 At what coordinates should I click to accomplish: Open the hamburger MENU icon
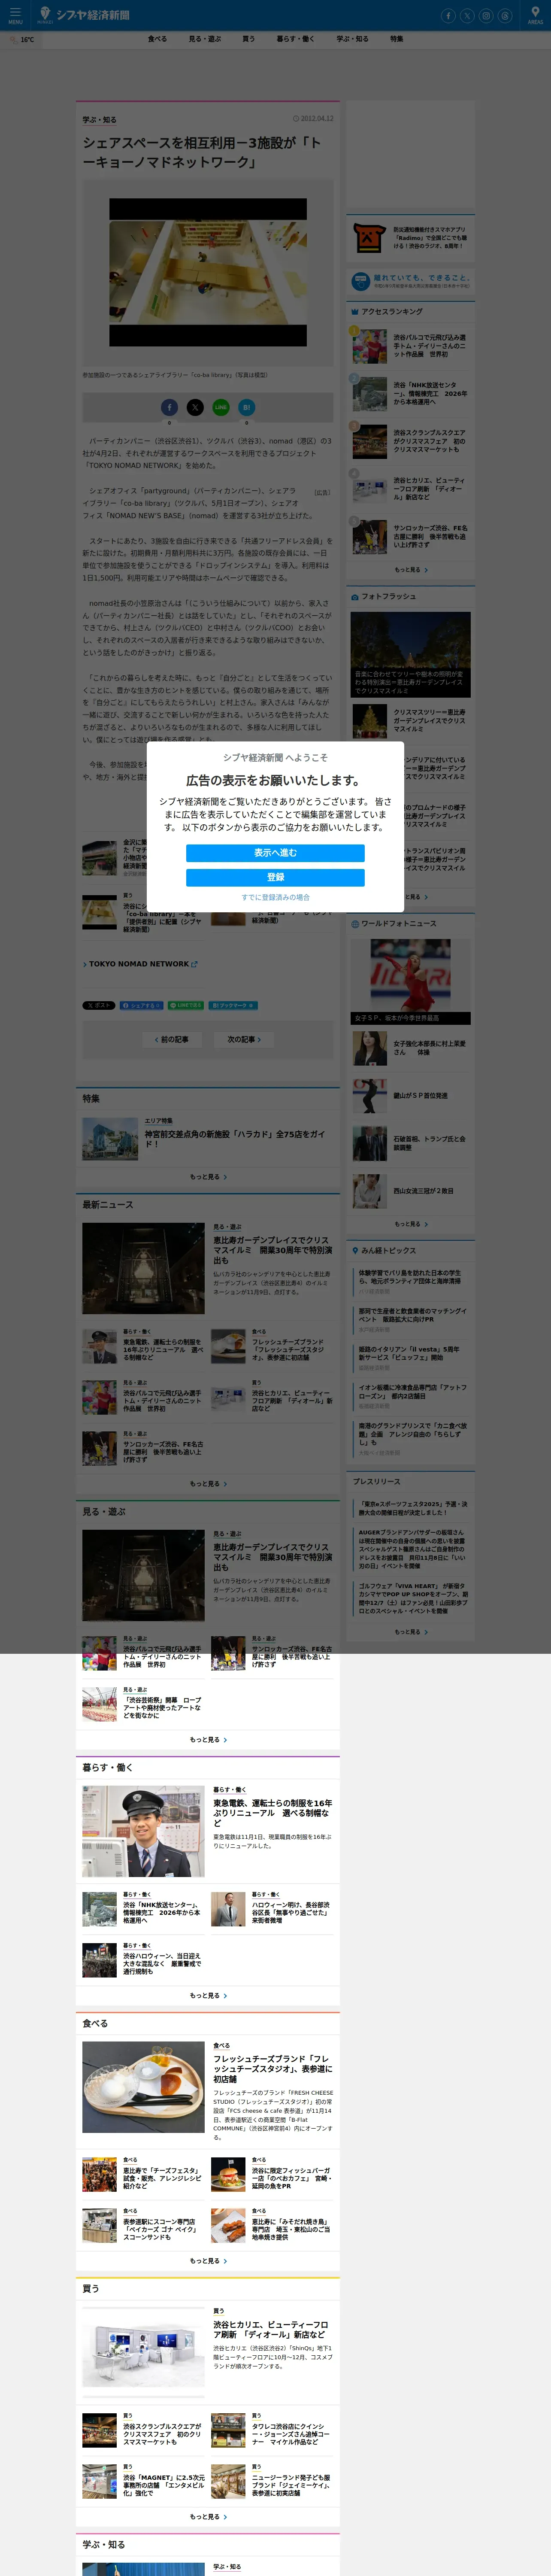(15, 15)
